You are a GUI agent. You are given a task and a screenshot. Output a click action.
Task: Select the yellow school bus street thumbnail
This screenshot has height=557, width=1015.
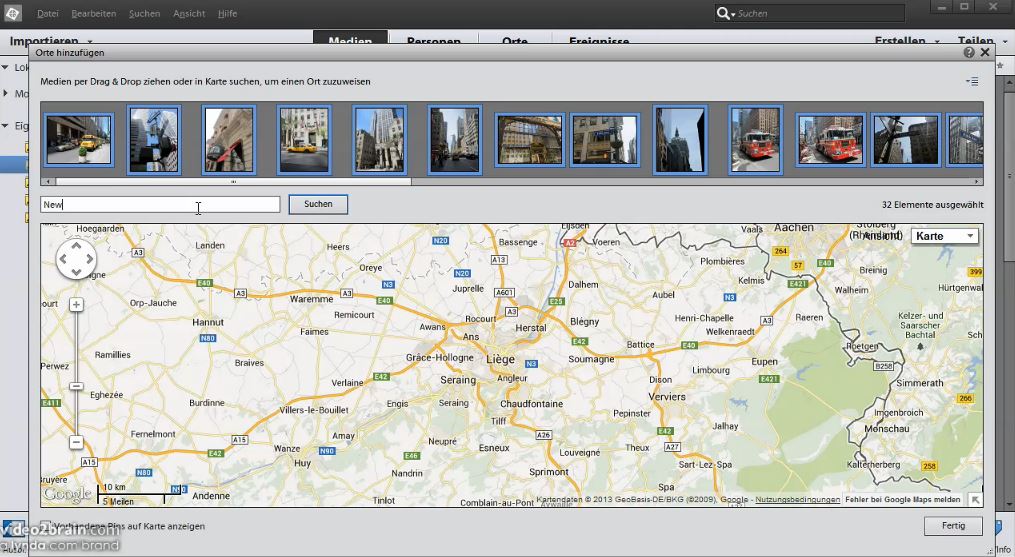78,140
